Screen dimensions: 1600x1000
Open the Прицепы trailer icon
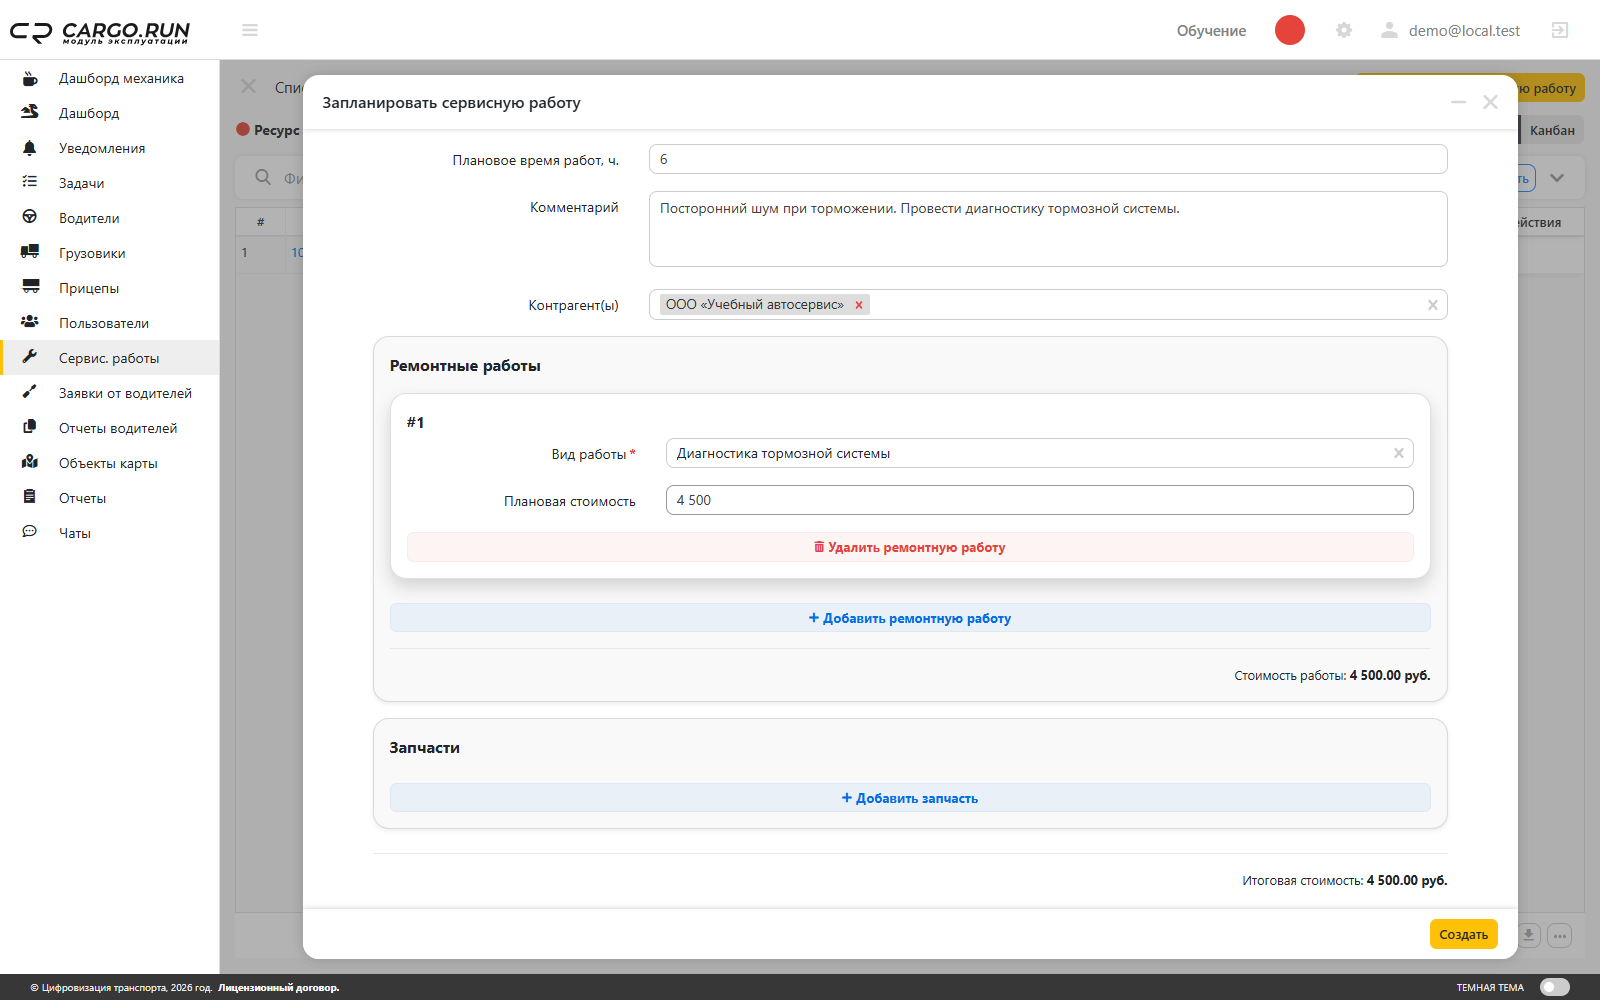click(x=30, y=288)
